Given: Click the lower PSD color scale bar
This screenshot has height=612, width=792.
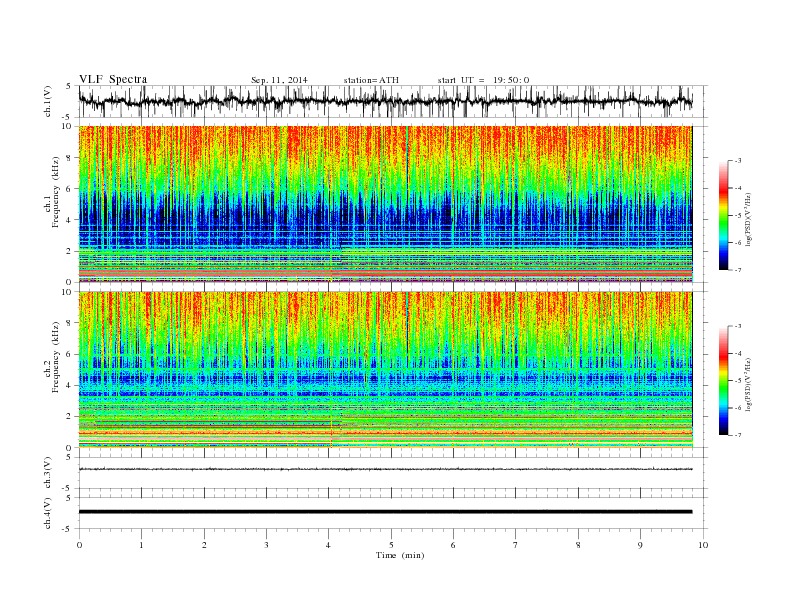Looking at the screenshot, I should click(723, 381).
